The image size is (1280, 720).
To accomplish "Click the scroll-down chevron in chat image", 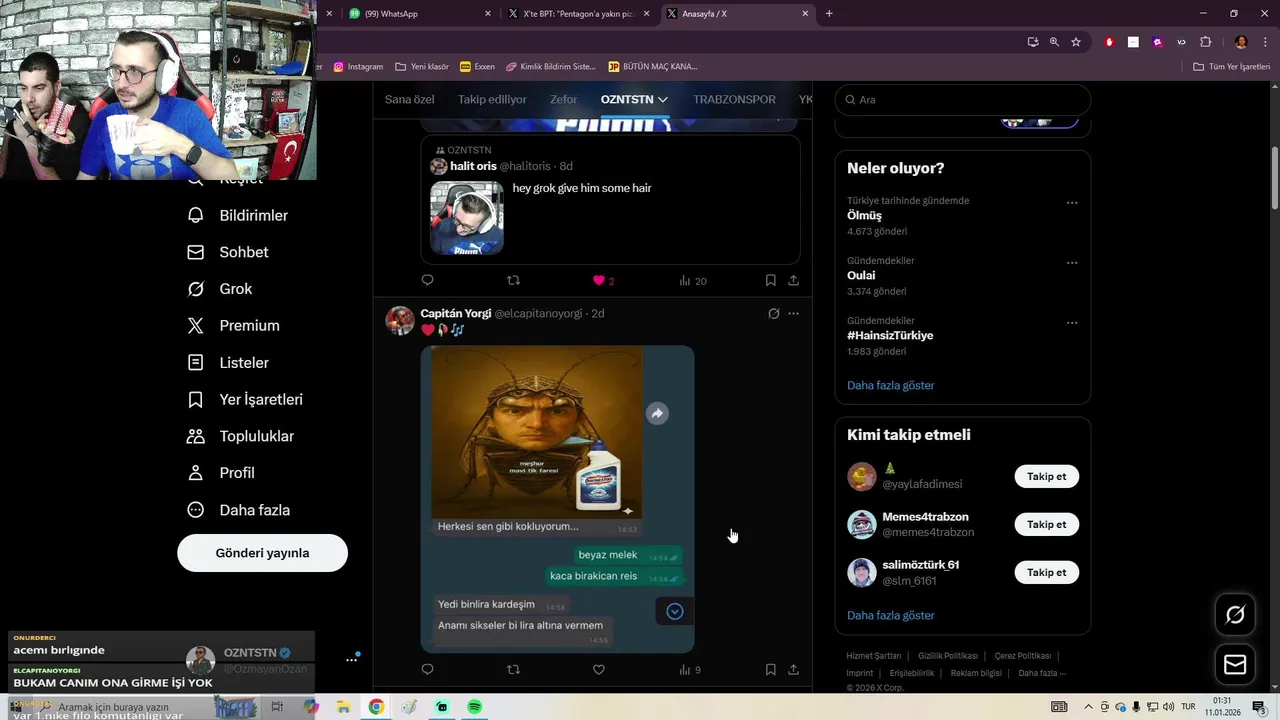I will (675, 611).
